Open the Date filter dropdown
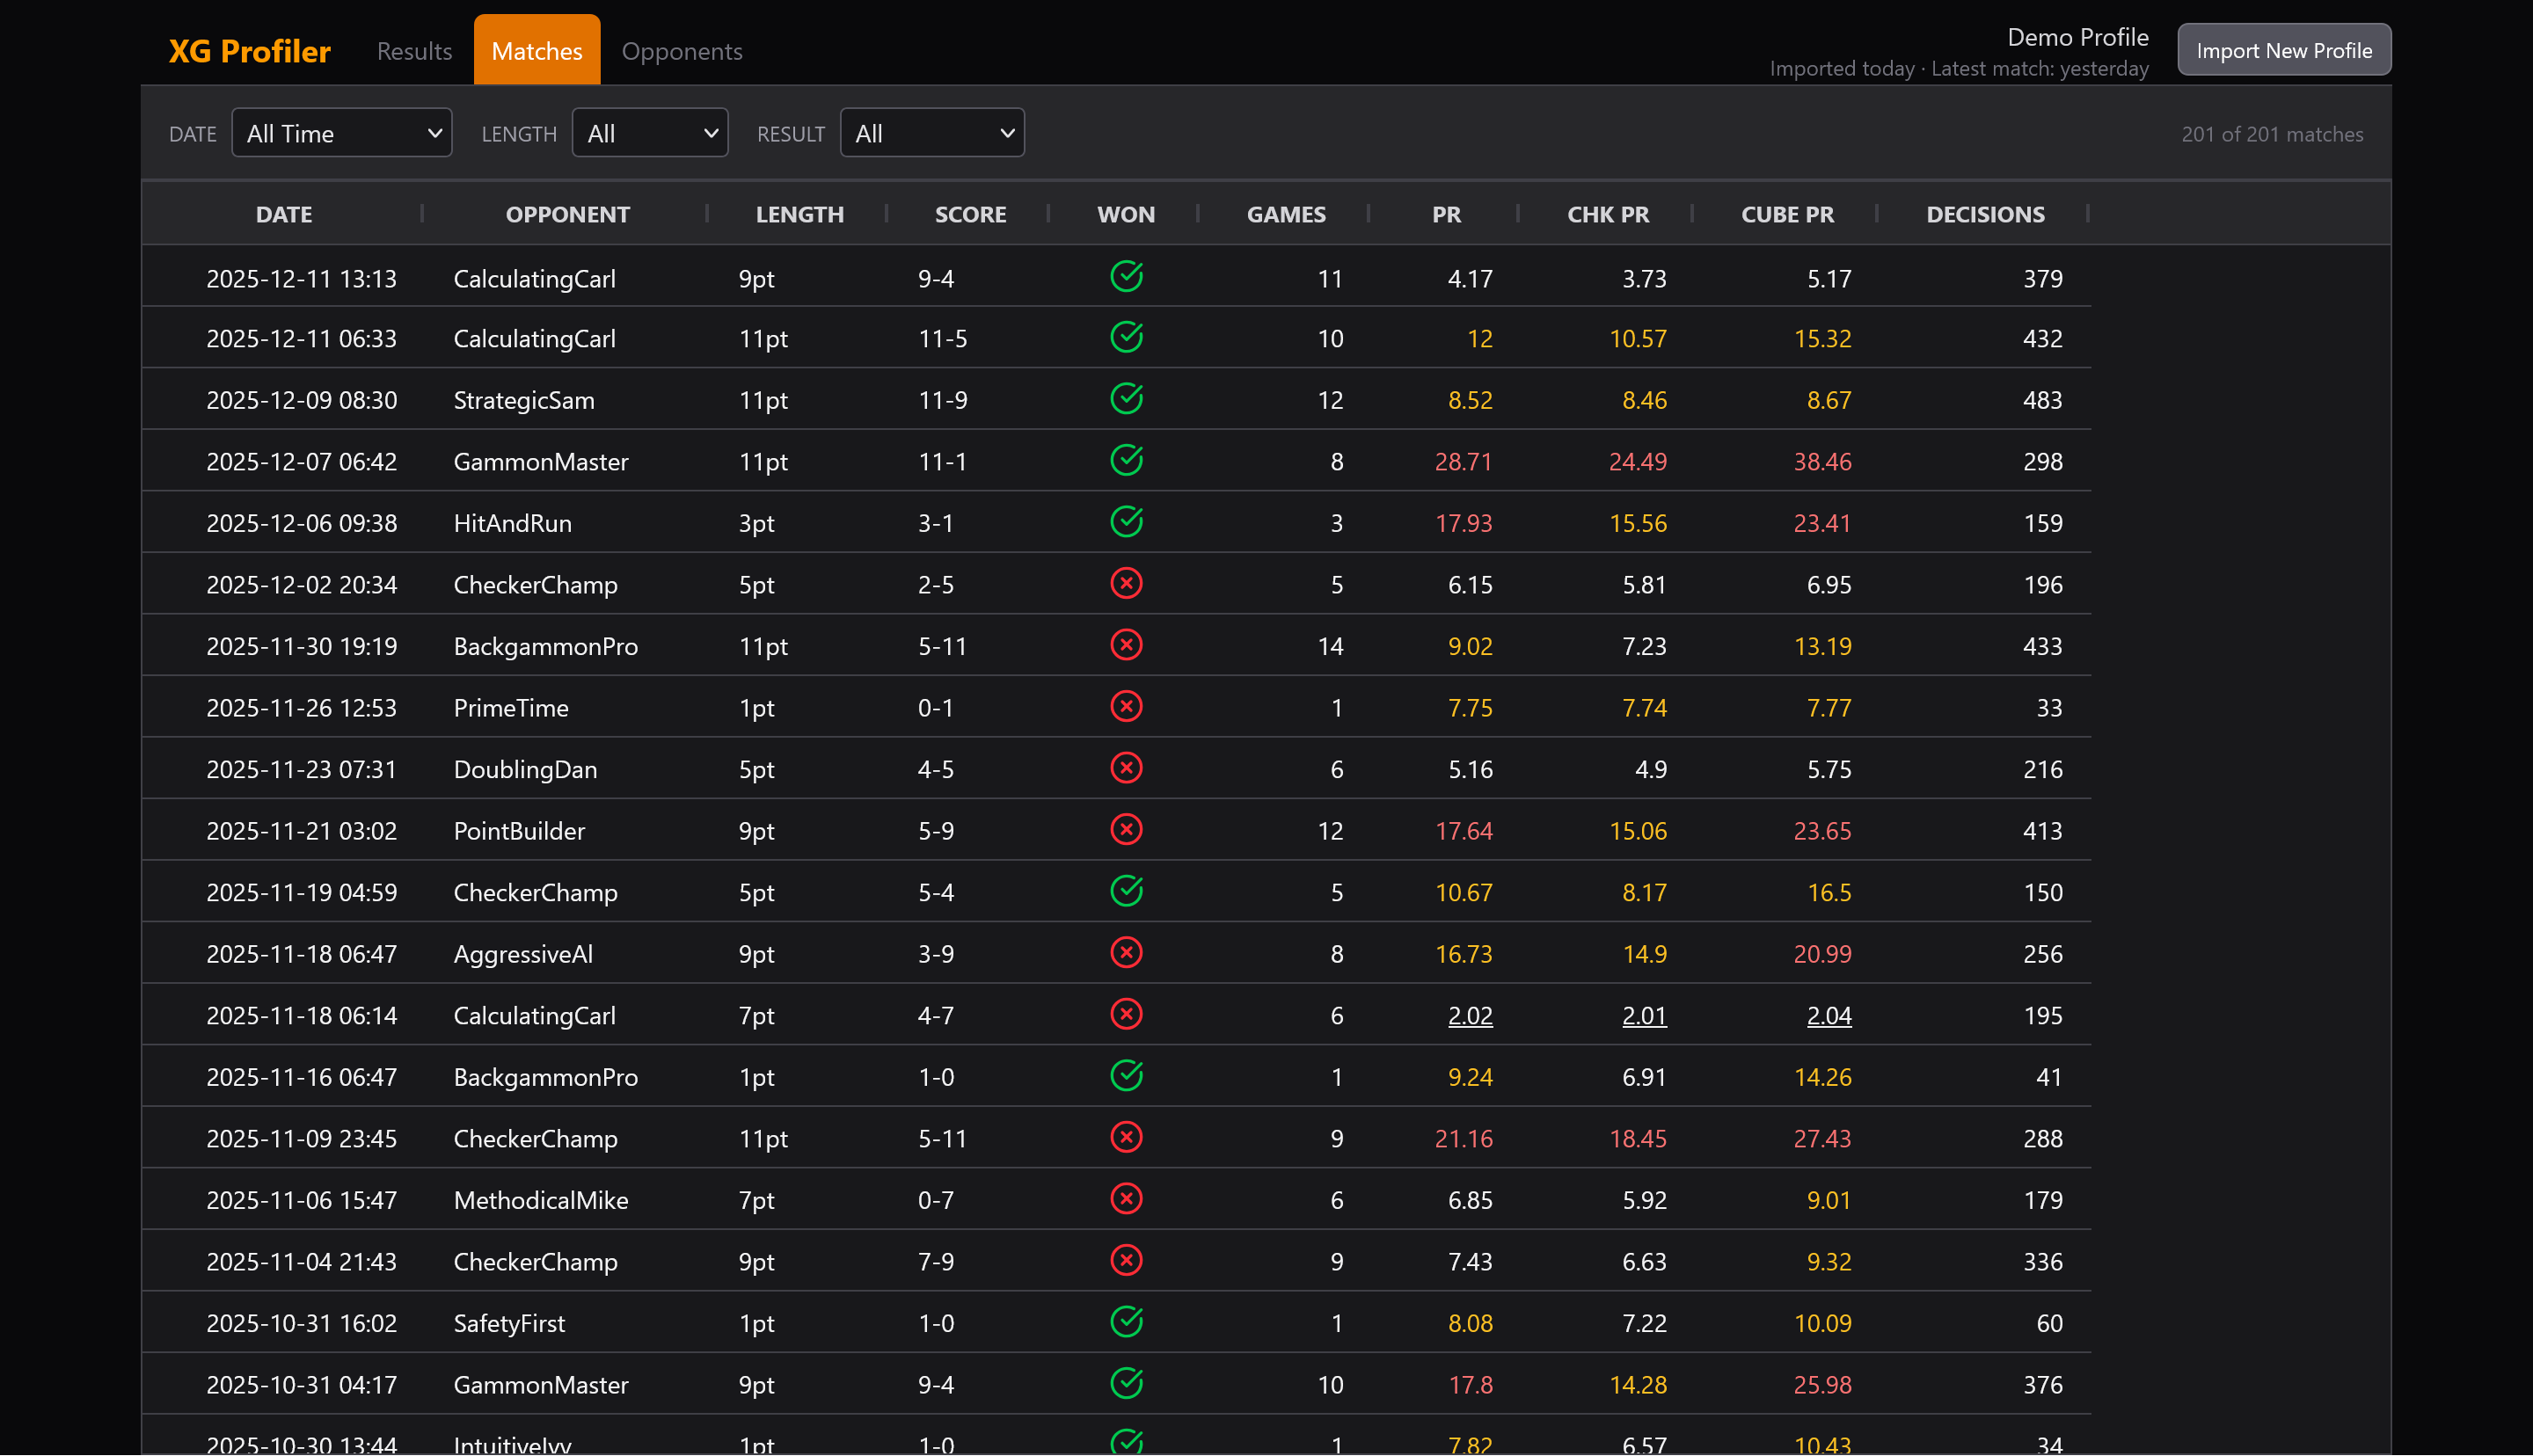Image resolution: width=2533 pixels, height=1456 pixels. coord(341,133)
